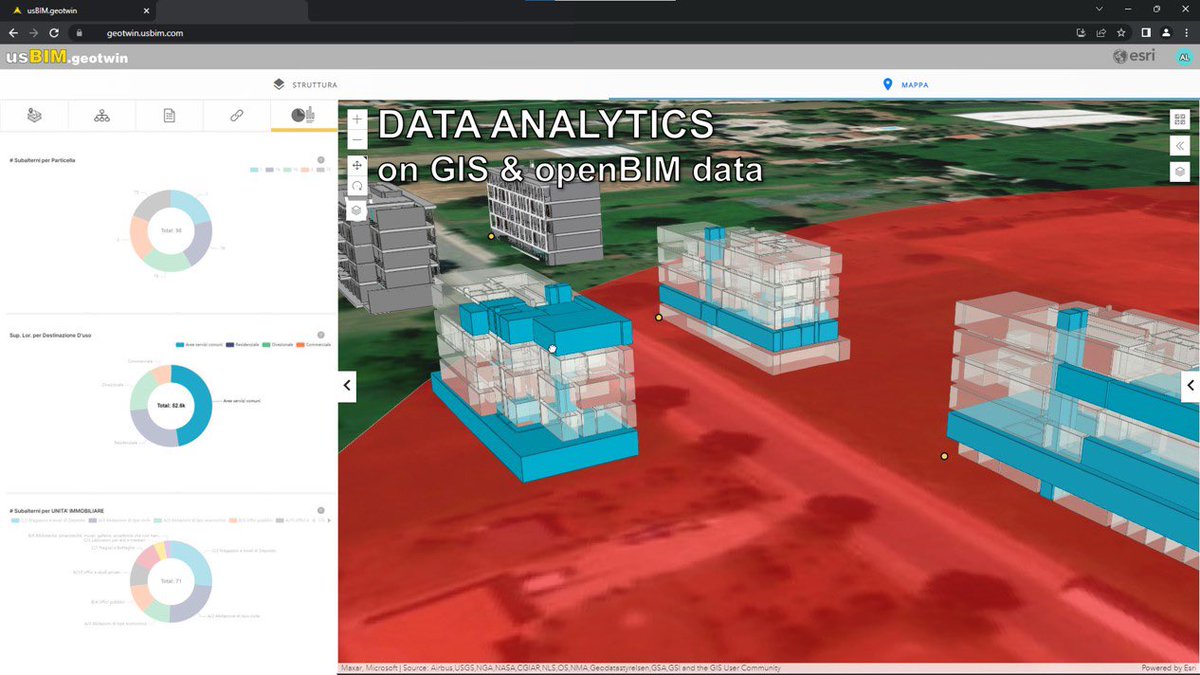Click the address bar geotwin.usbim.com
The width and height of the screenshot is (1200, 675).
tap(145, 32)
